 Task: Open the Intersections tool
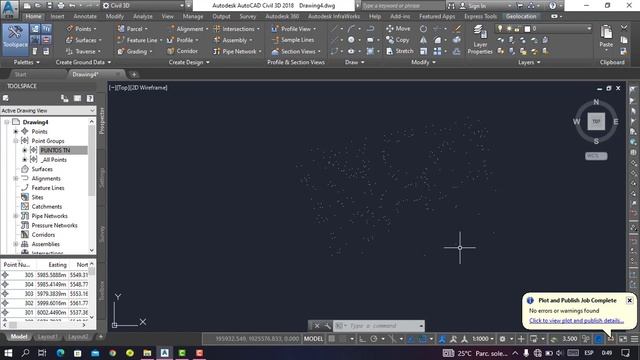point(236,29)
